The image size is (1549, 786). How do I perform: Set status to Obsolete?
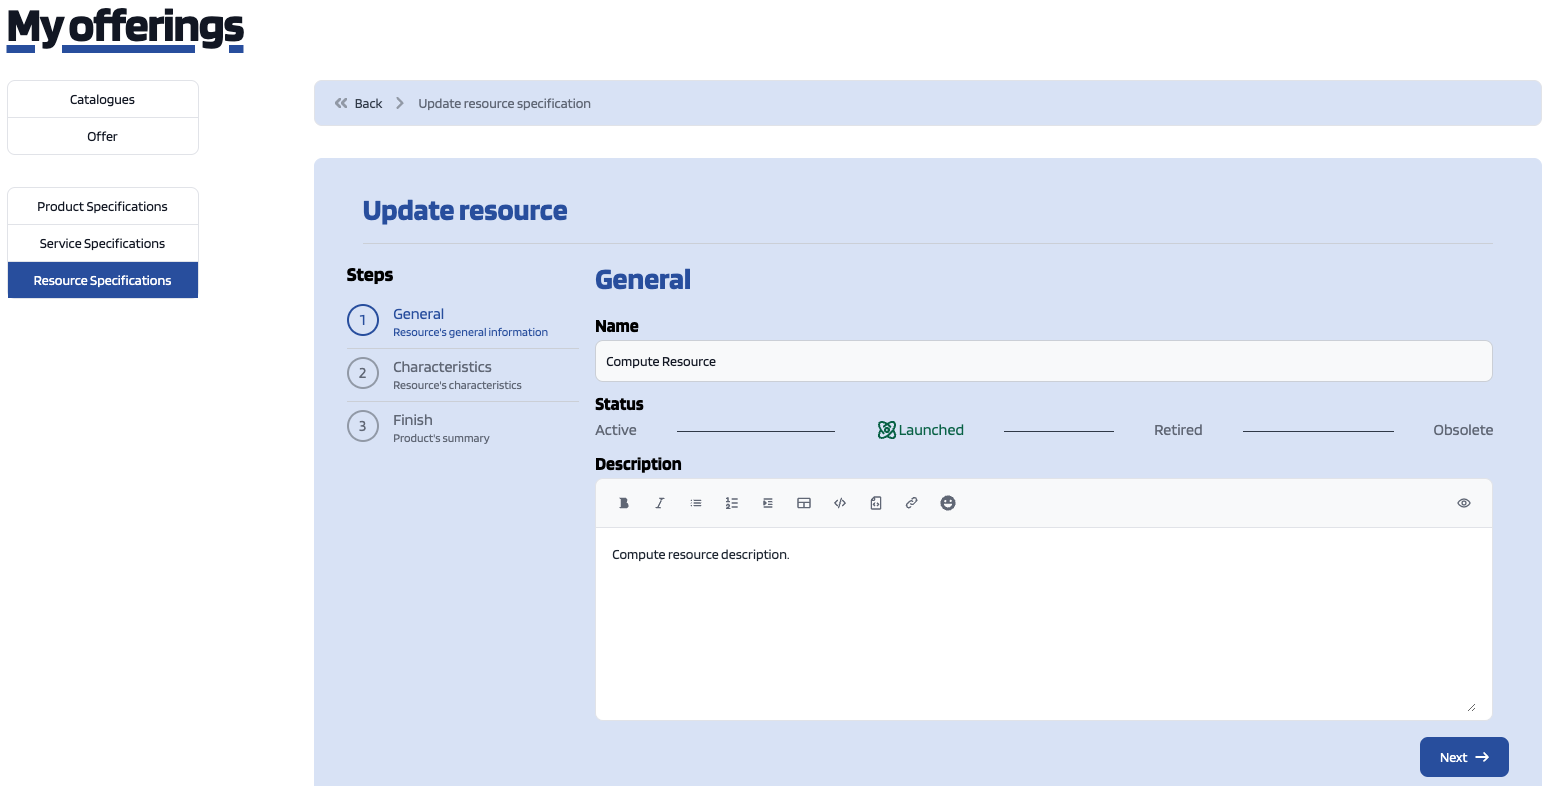1463,430
